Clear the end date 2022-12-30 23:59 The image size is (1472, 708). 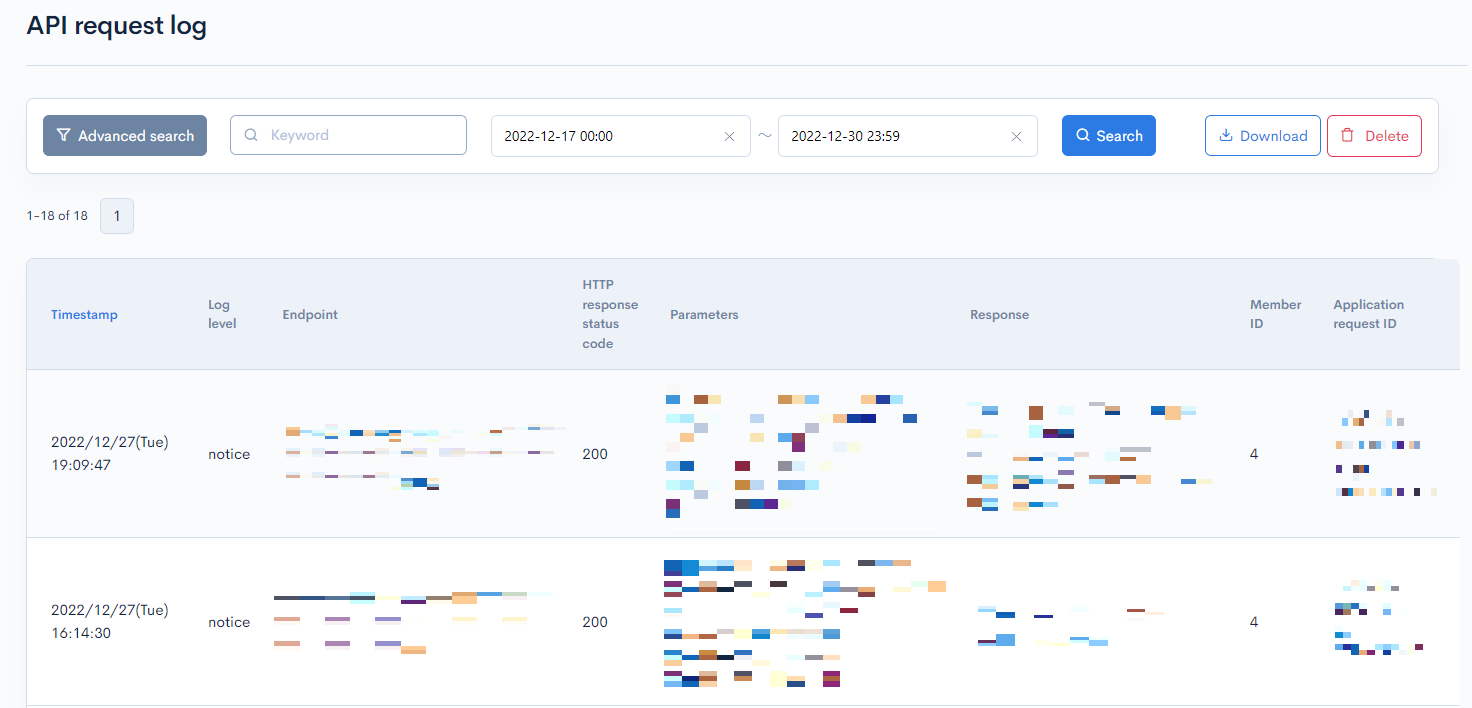click(1016, 137)
